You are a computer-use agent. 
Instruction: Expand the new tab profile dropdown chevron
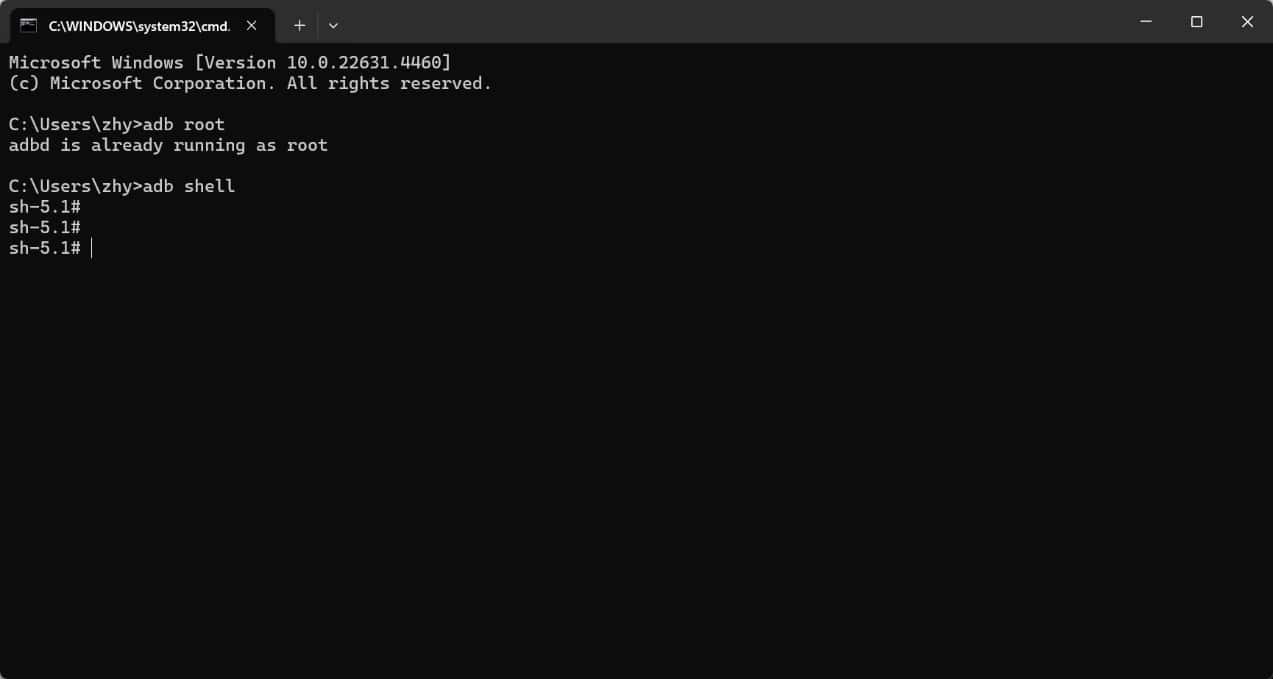[333, 25]
